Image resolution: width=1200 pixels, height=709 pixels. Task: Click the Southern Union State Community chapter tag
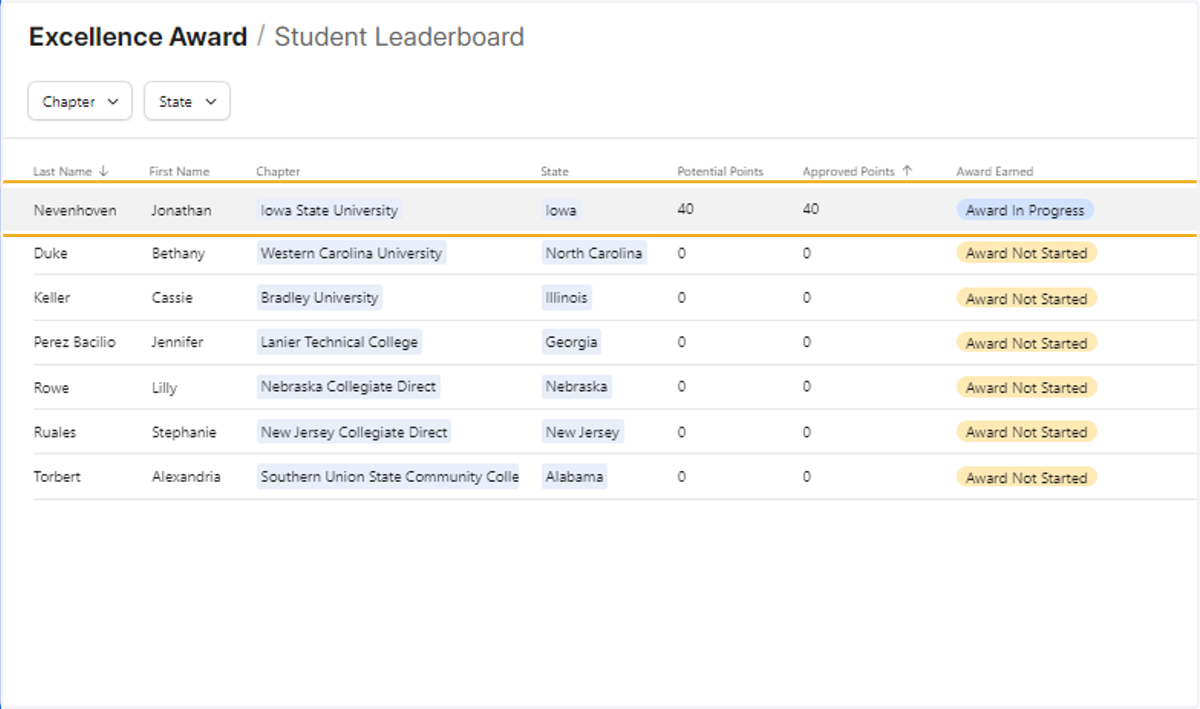pos(388,476)
